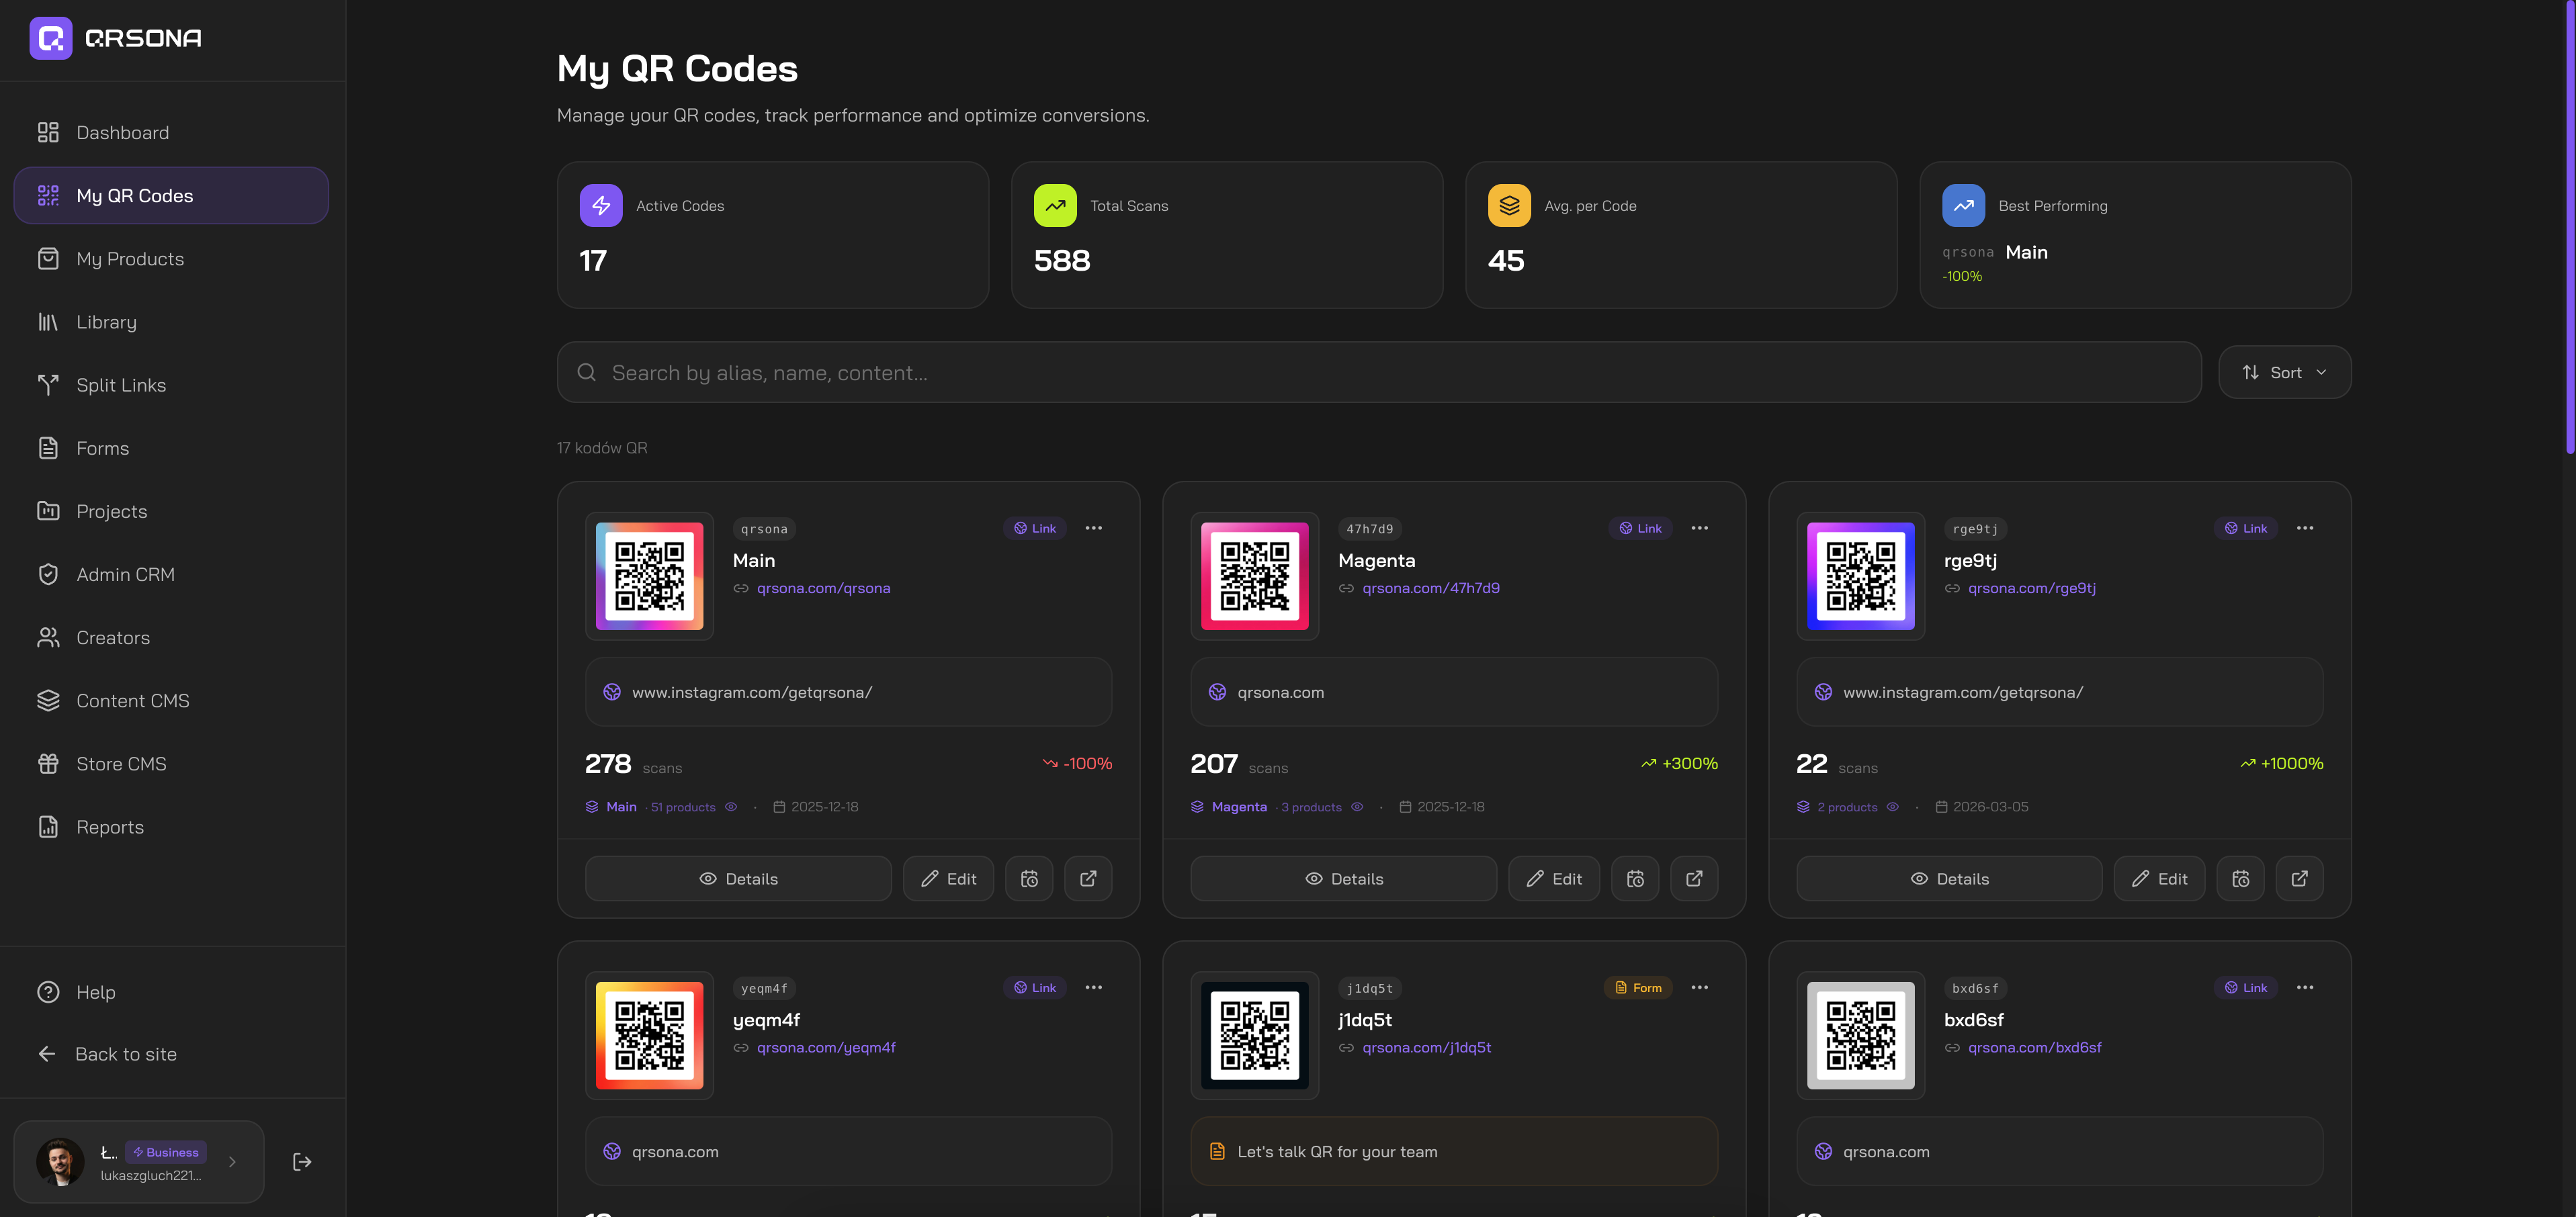Open Split Links in the sidebar
Viewport: 2576px width, 1217px height.
point(171,385)
